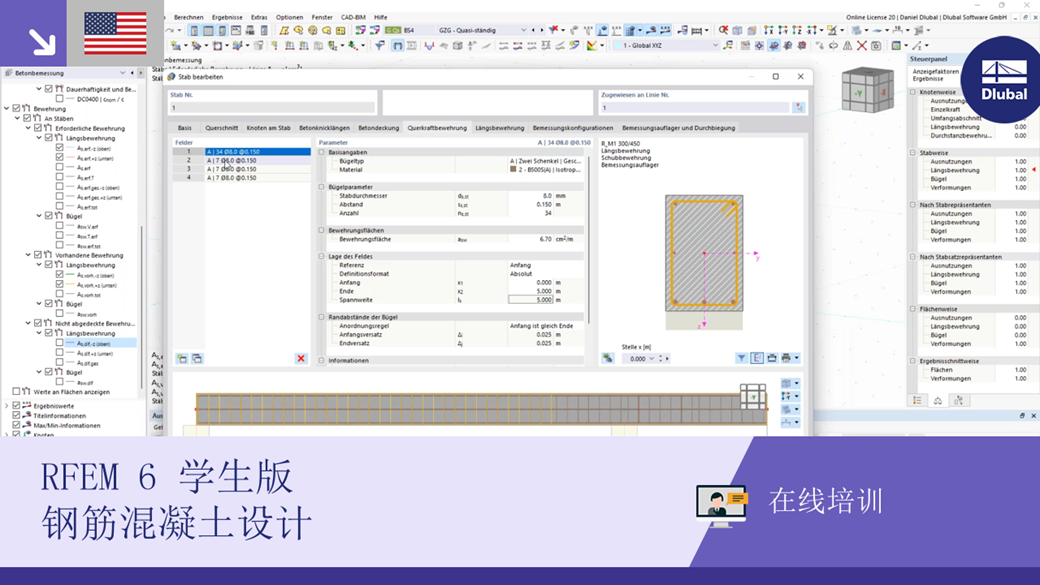Check the As,dif,-z (oben) checkbox

(x=60, y=343)
